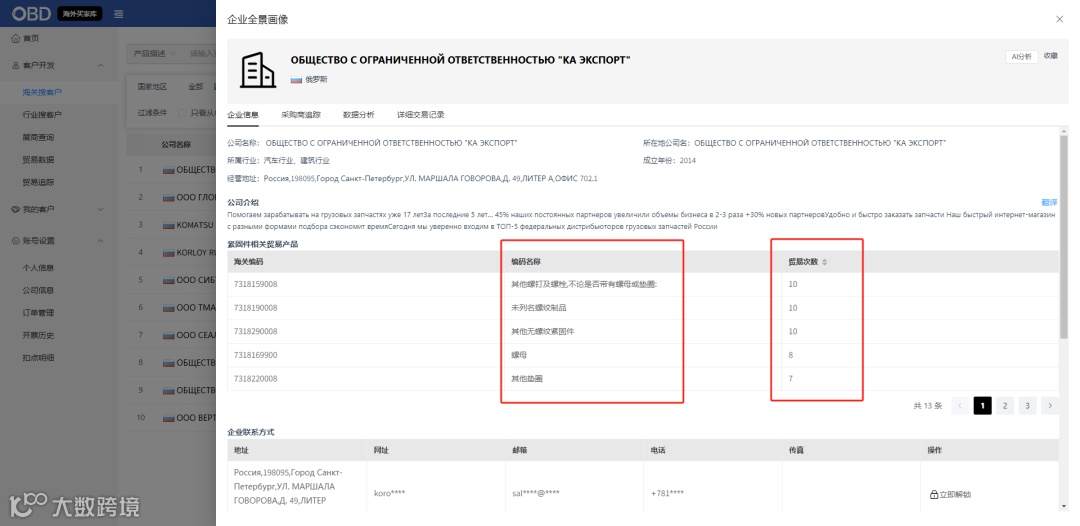1080x526 pixels.
Task: Click the home icon beside 首页
Action: click(x=16, y=39)
